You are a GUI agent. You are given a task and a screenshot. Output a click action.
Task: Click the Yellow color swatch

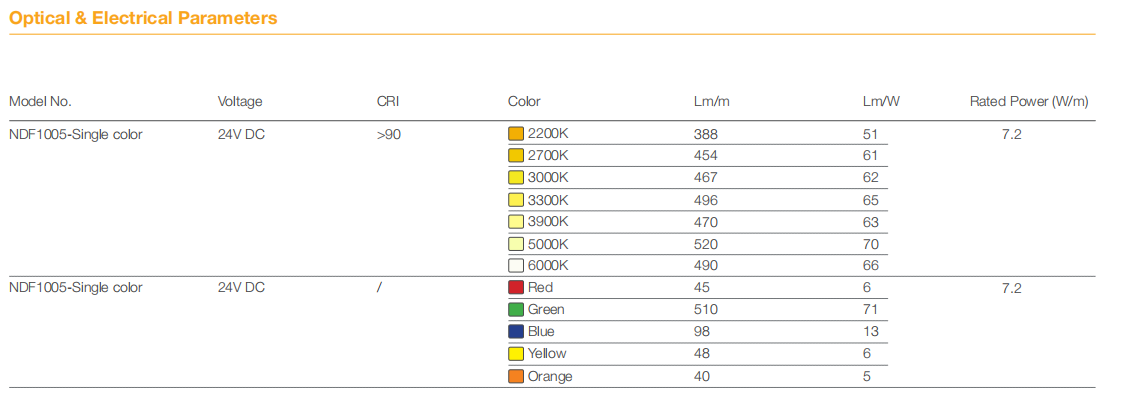[x=516, y=354]
